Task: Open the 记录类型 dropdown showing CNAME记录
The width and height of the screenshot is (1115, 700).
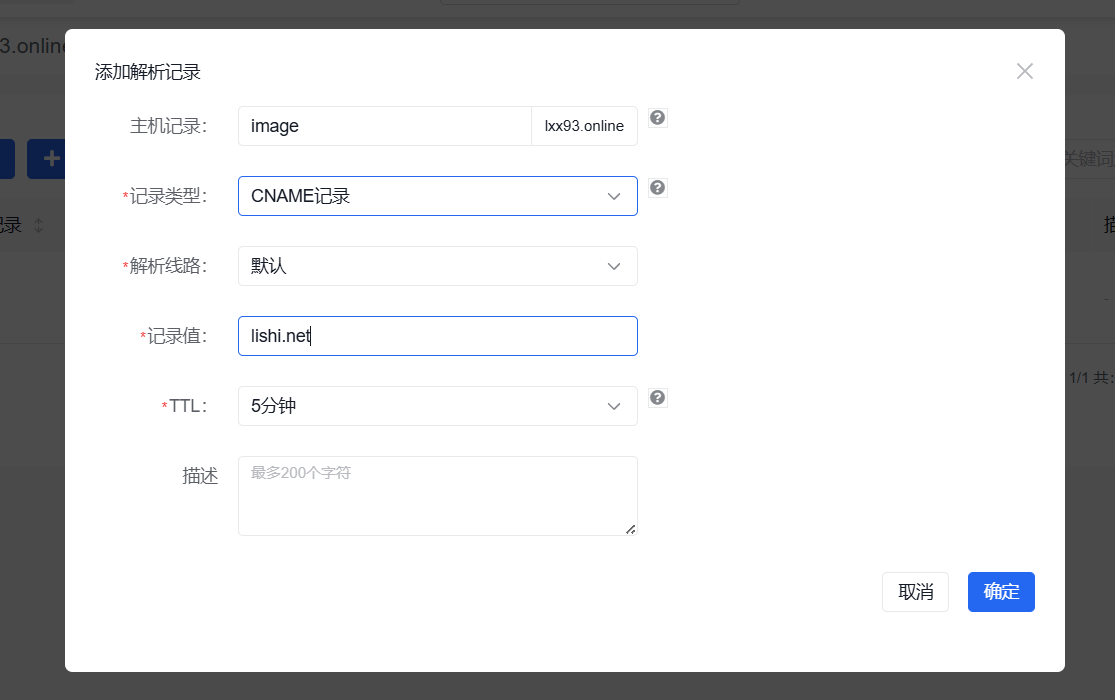Action: [x=437, y=196]
